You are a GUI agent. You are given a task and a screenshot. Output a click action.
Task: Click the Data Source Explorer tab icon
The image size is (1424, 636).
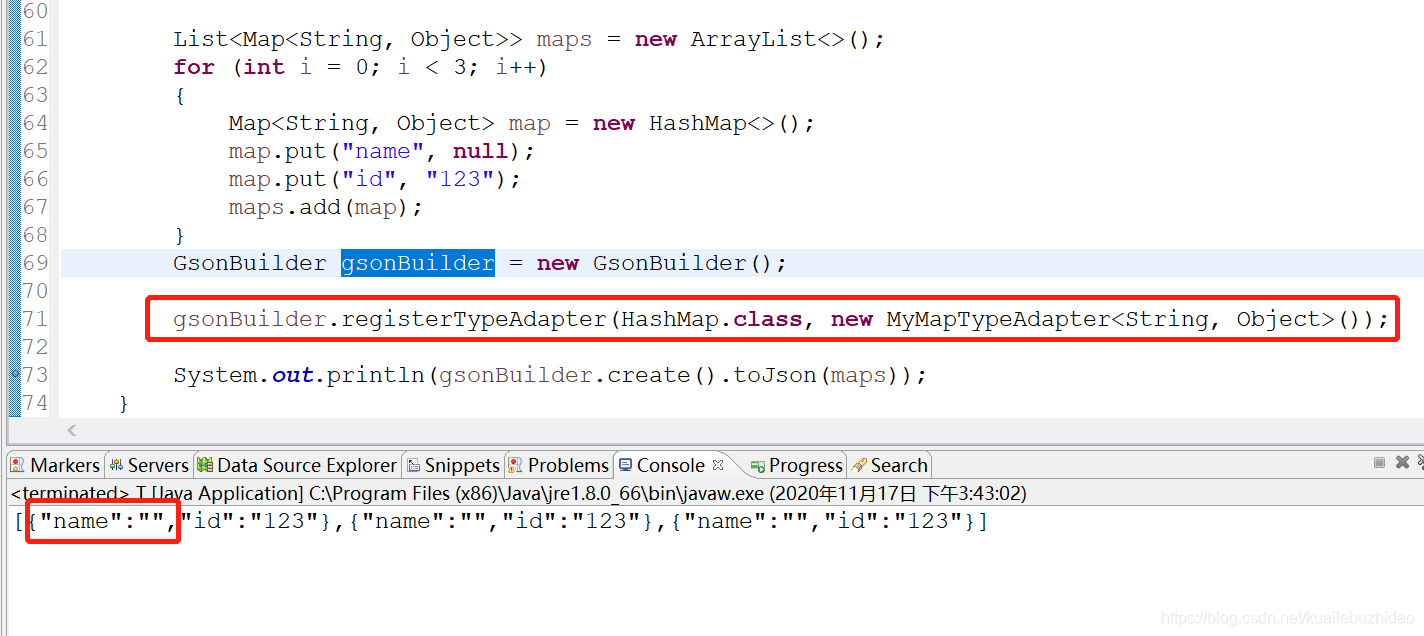pyautogui.click(x=205, y=465)
